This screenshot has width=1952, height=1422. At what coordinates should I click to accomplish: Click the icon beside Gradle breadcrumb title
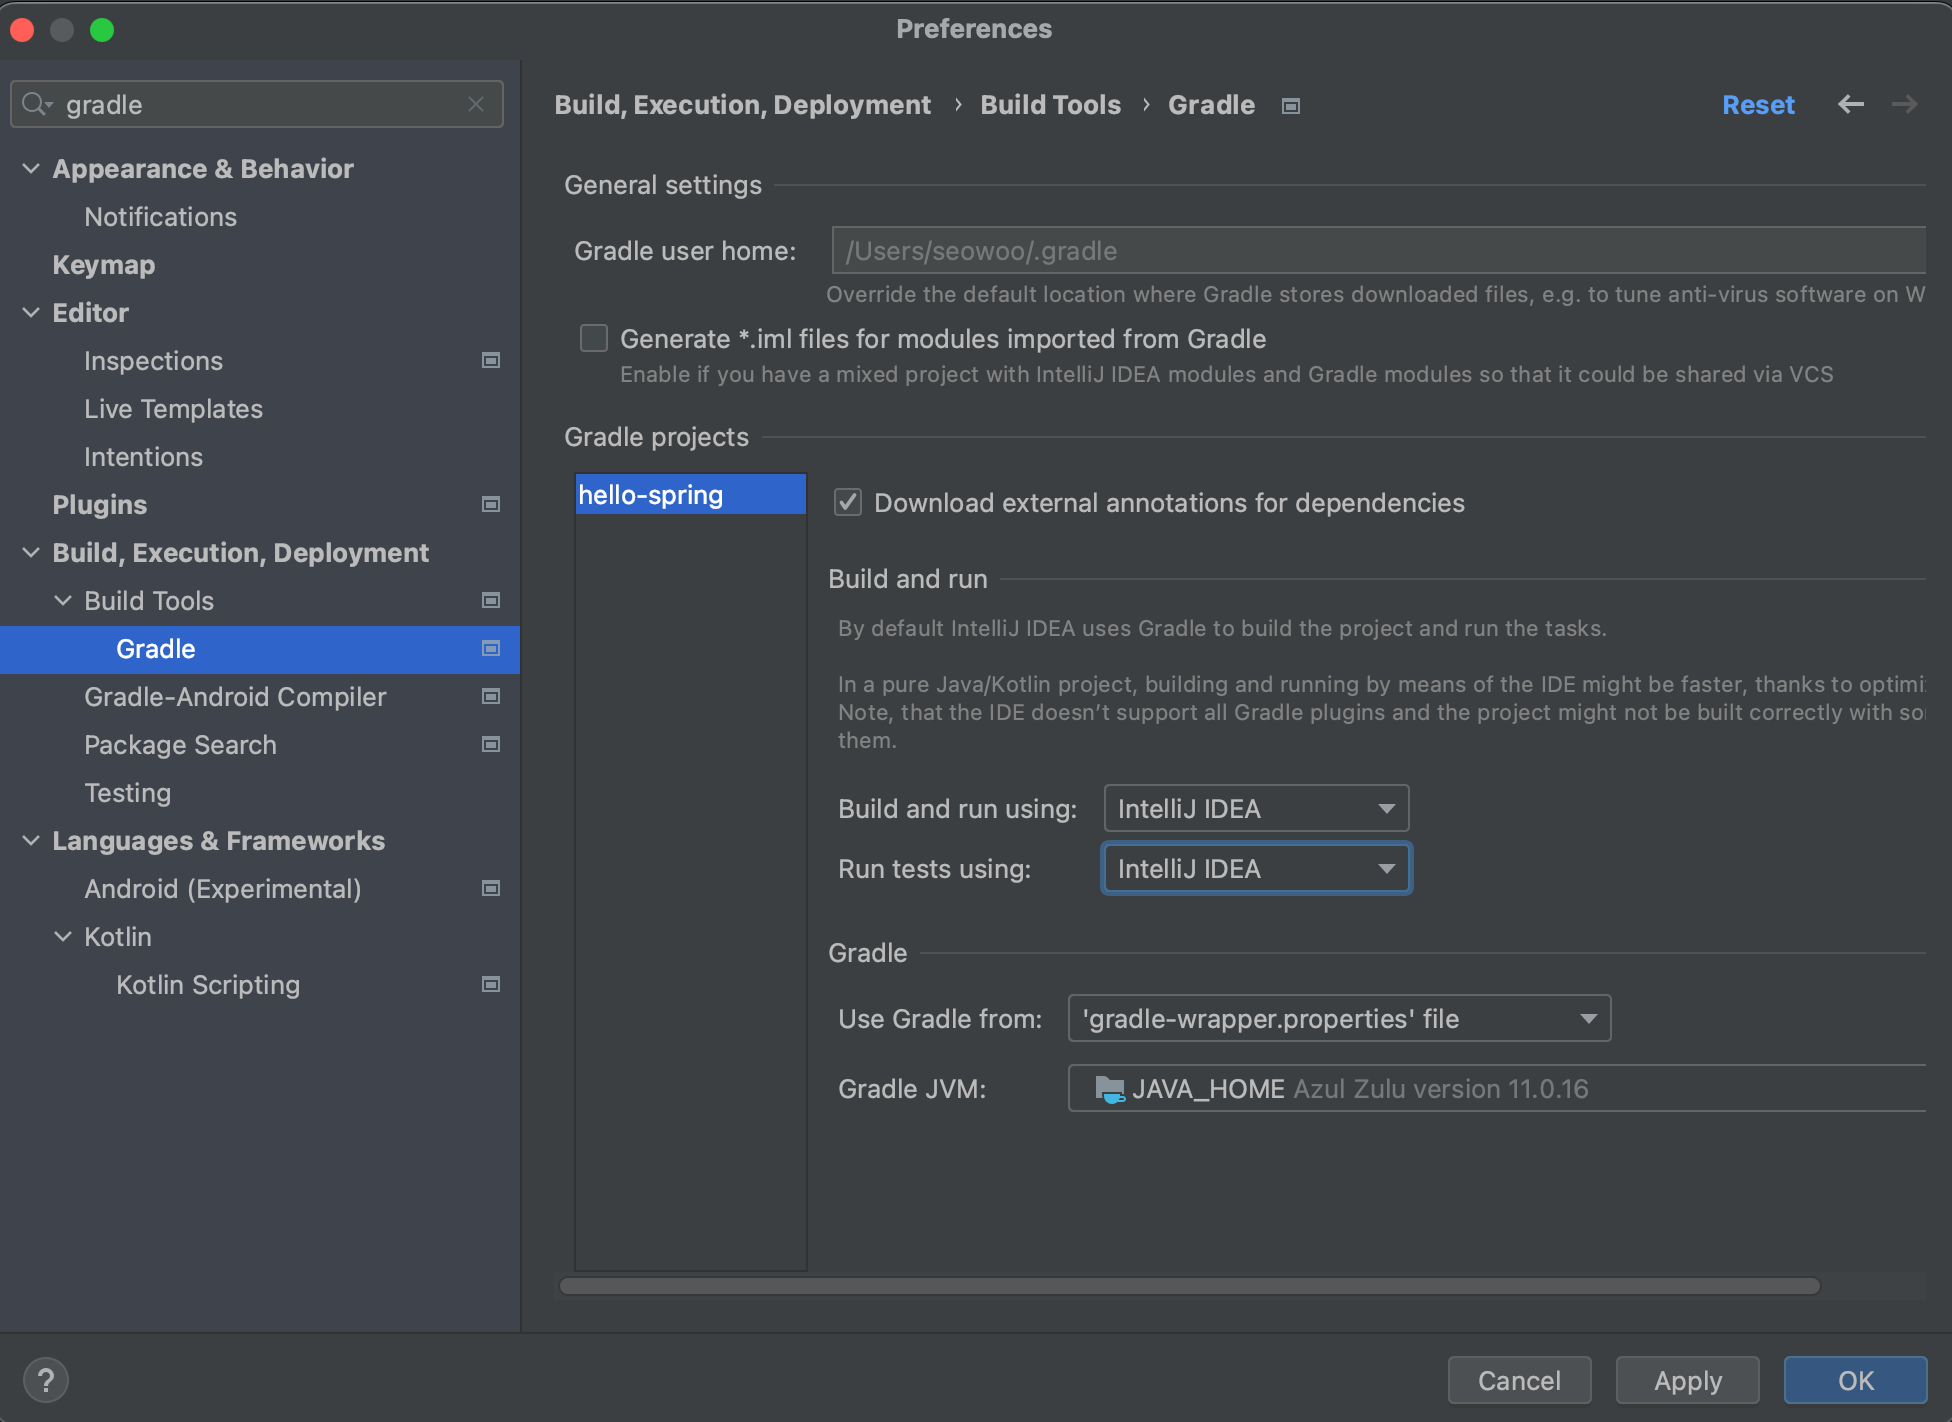click(x=1291, y=106)
